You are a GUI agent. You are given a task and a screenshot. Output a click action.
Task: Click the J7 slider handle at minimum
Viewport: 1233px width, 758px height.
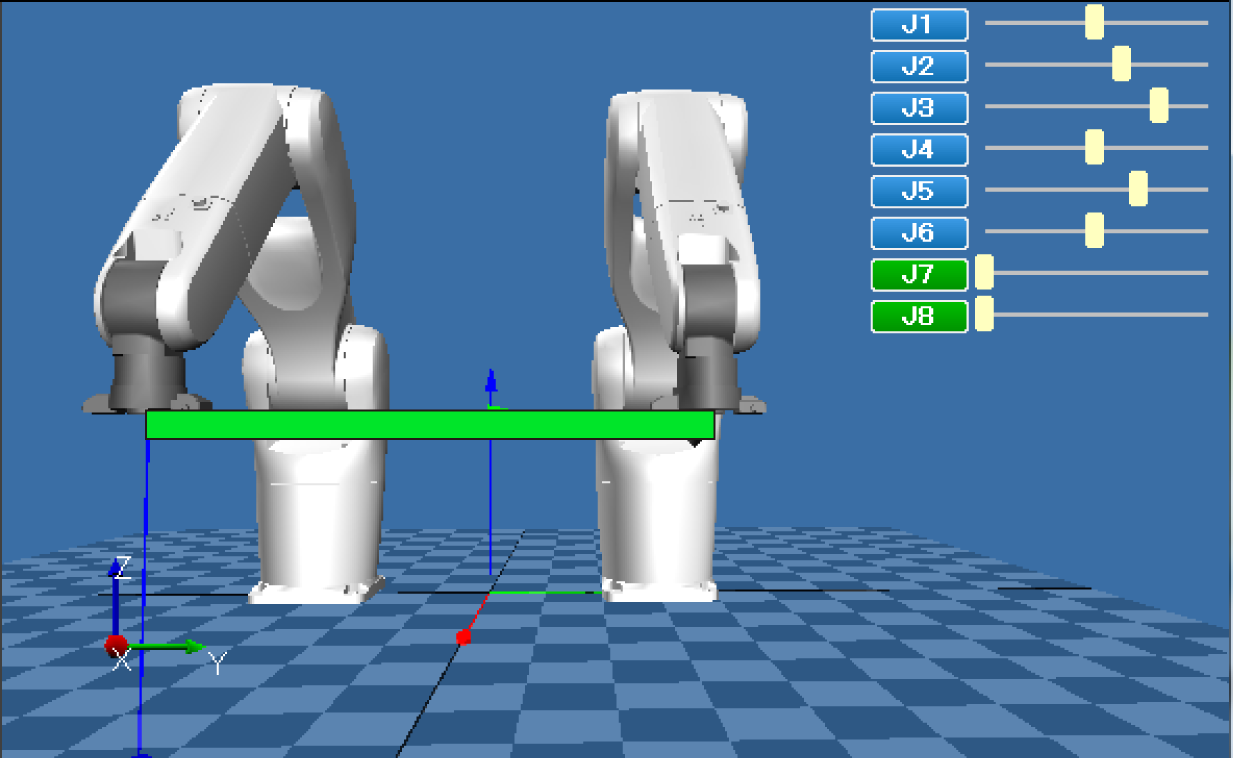click(x=984, y=272)
